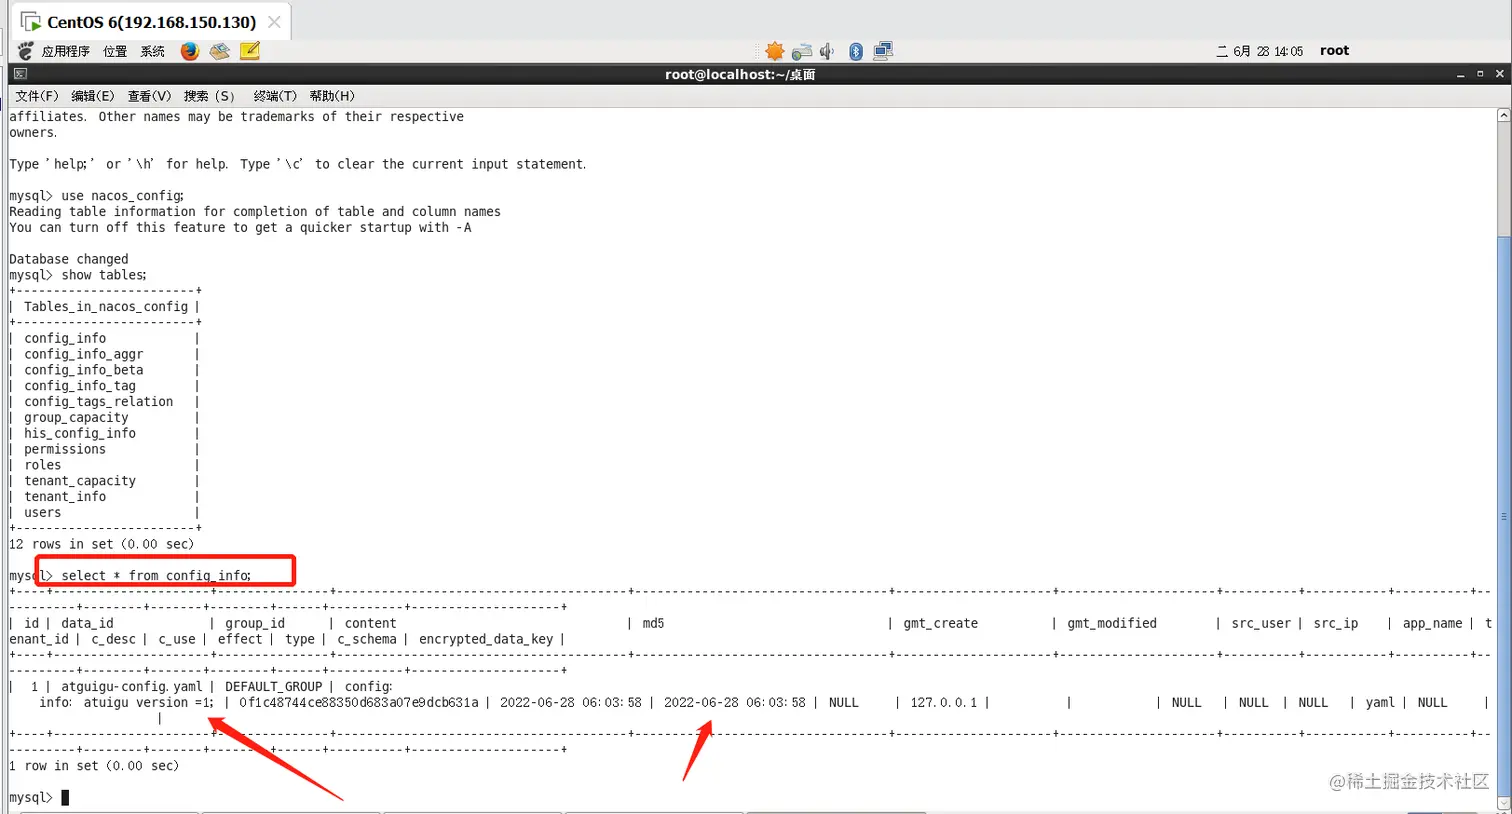Click the 'roles' table row
The width and height of the screenshot is (1512, 814).
click(x=43, y=465)
